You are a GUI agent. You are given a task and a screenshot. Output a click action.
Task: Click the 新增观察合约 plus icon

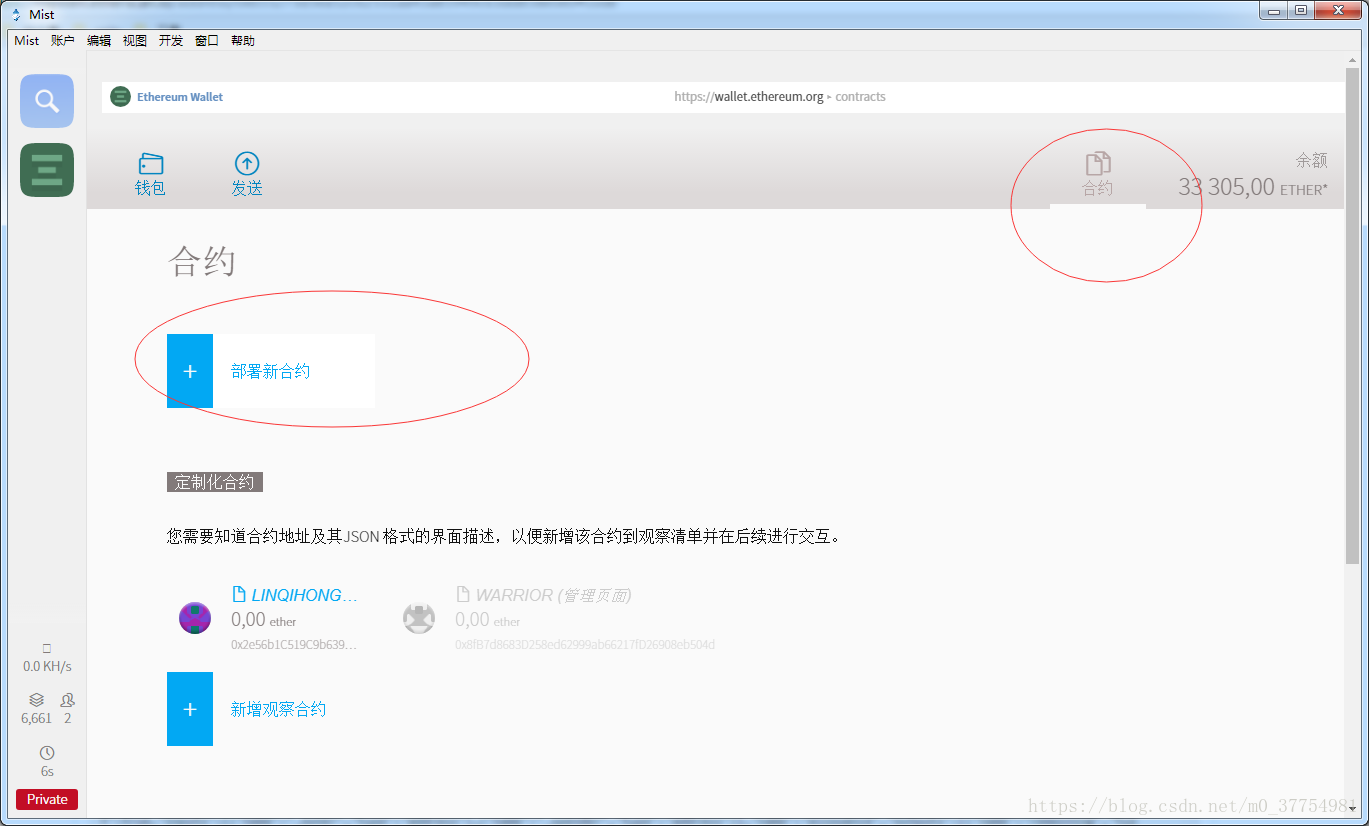pyautogui.click(x=190, y=709)
